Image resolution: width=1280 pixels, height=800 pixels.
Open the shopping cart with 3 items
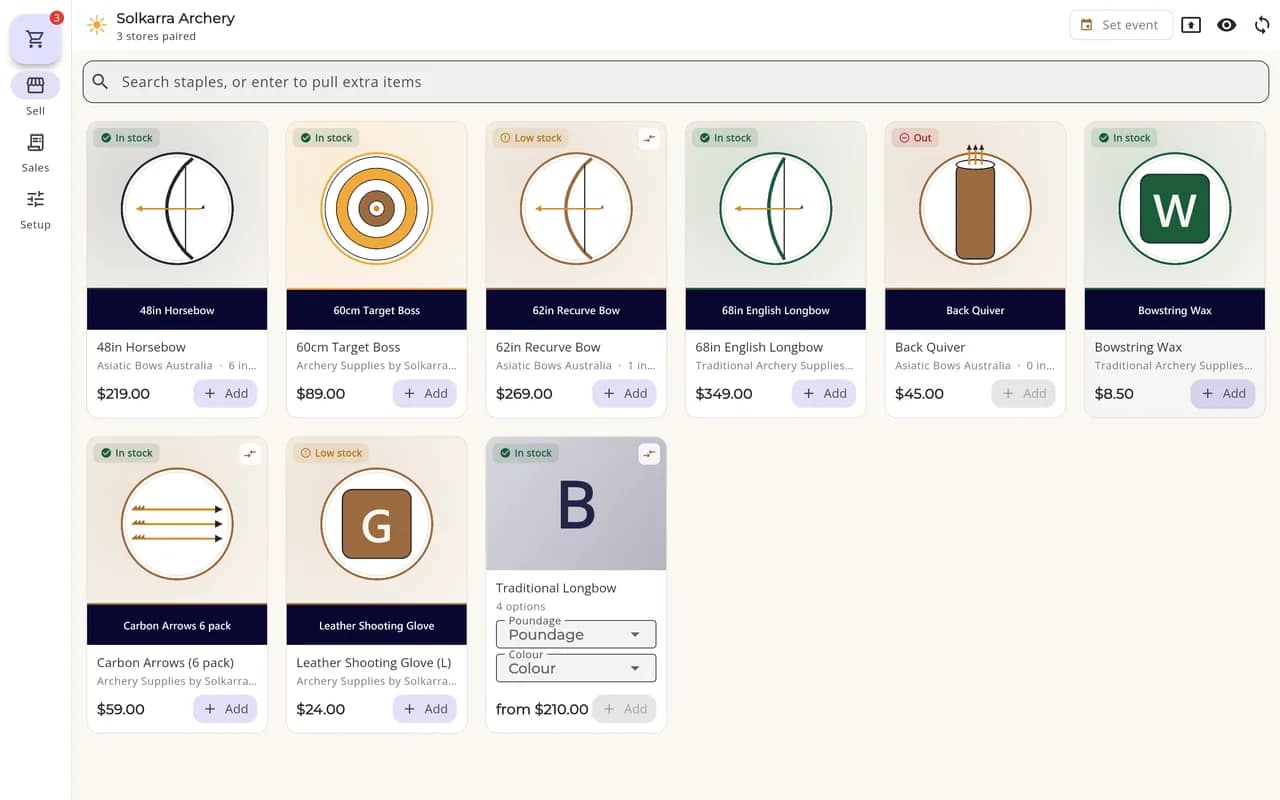(36, 40)
